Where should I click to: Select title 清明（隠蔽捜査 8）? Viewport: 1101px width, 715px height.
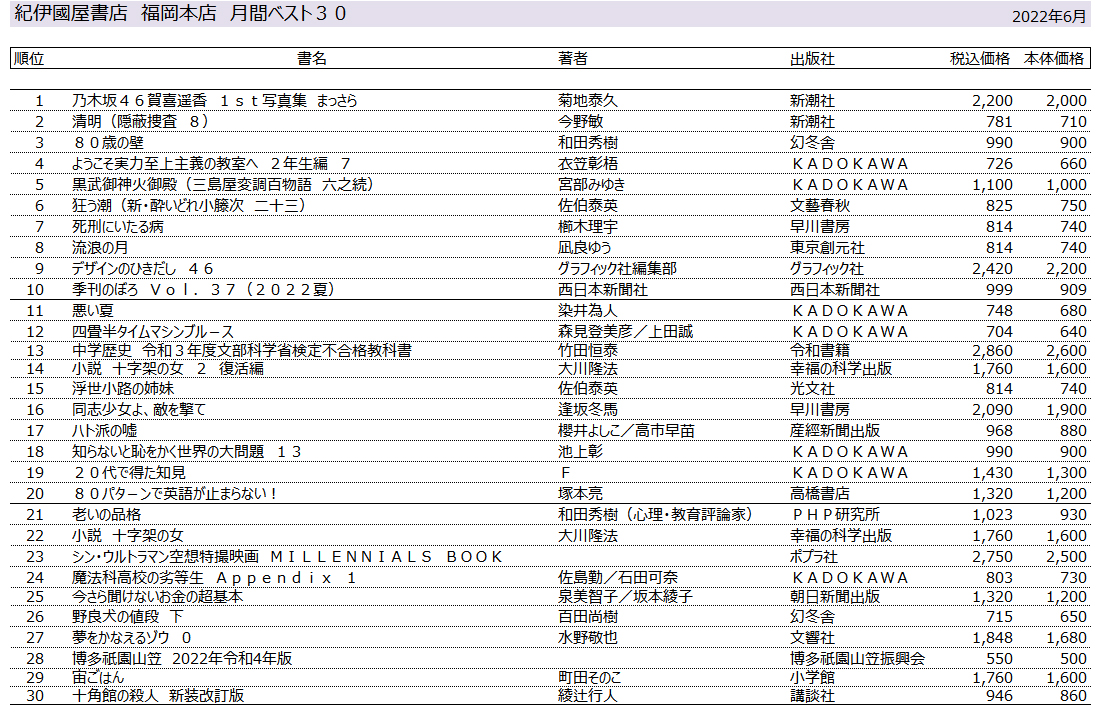click(x=140, y=122)
